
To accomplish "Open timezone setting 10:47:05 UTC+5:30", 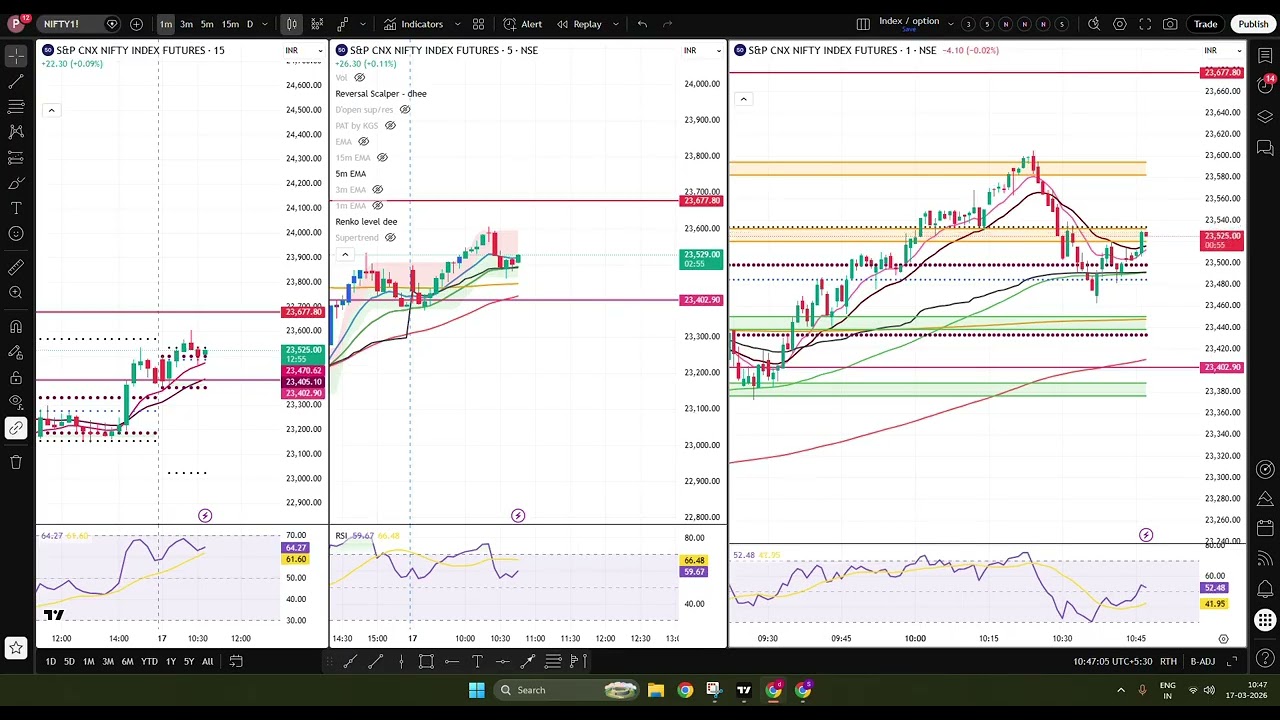I will pos(1112,661).
